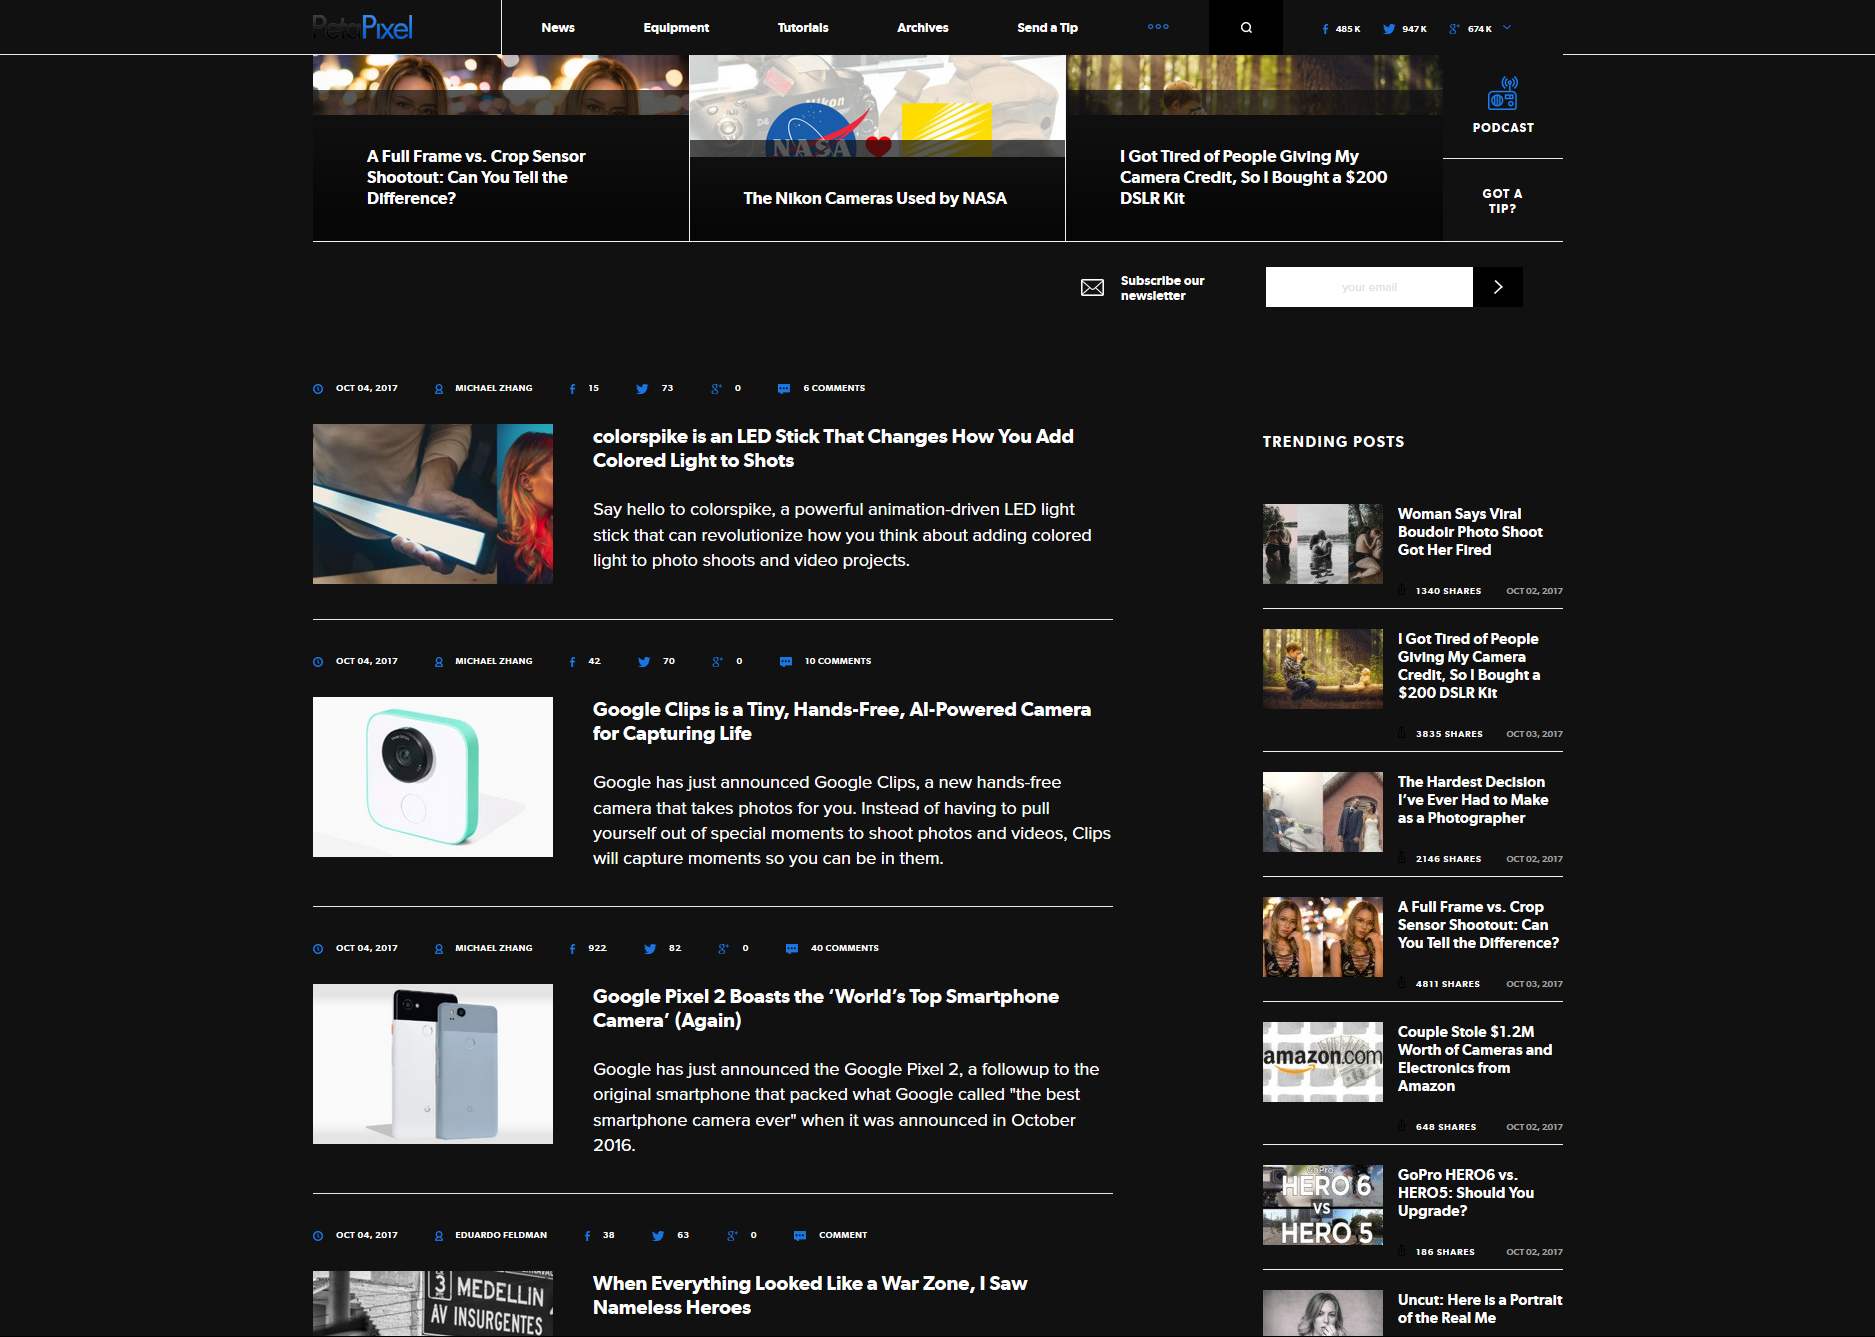The image size is (1875, 1337).
Task: Open comment icon on War Zone article
Action: click(x=800, y=1235)
